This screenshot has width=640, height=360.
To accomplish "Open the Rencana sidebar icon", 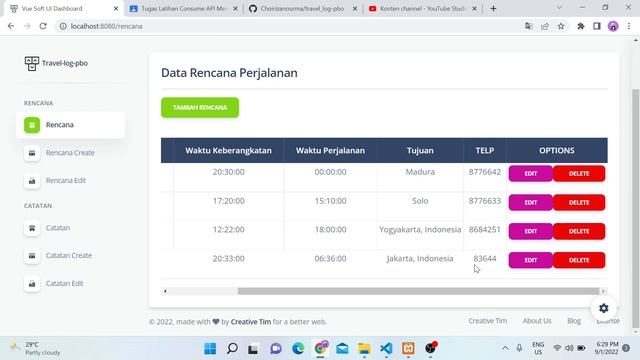I will point(32,125).
